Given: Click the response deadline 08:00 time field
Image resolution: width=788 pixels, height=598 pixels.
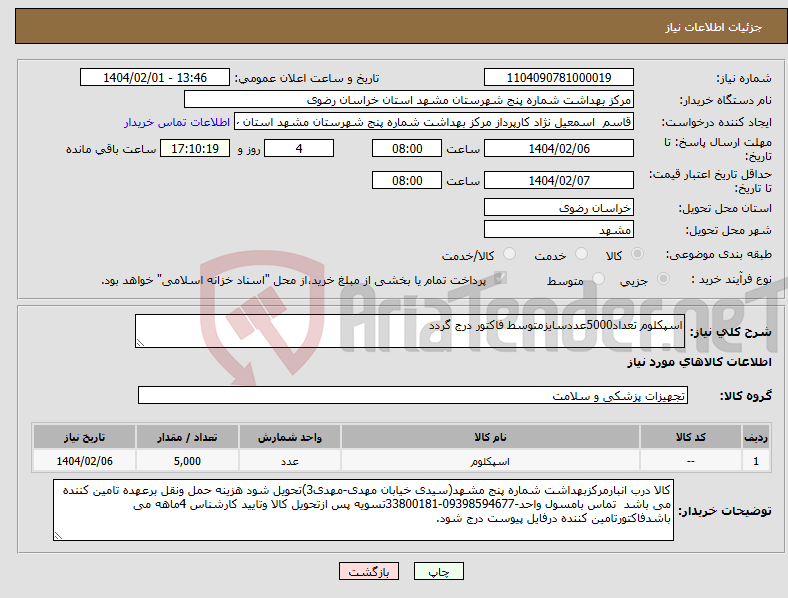Looking at the screenshot, I should (x=407, y=148).
